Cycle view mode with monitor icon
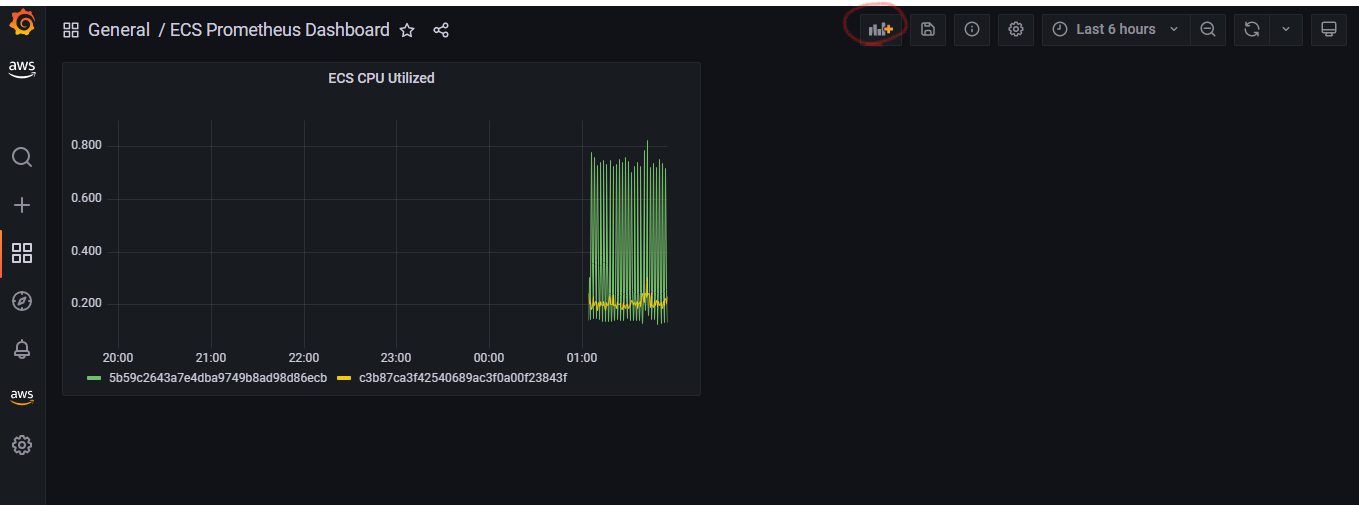The width and height of the screenshot is (1359, 505). click(1329, 29)
